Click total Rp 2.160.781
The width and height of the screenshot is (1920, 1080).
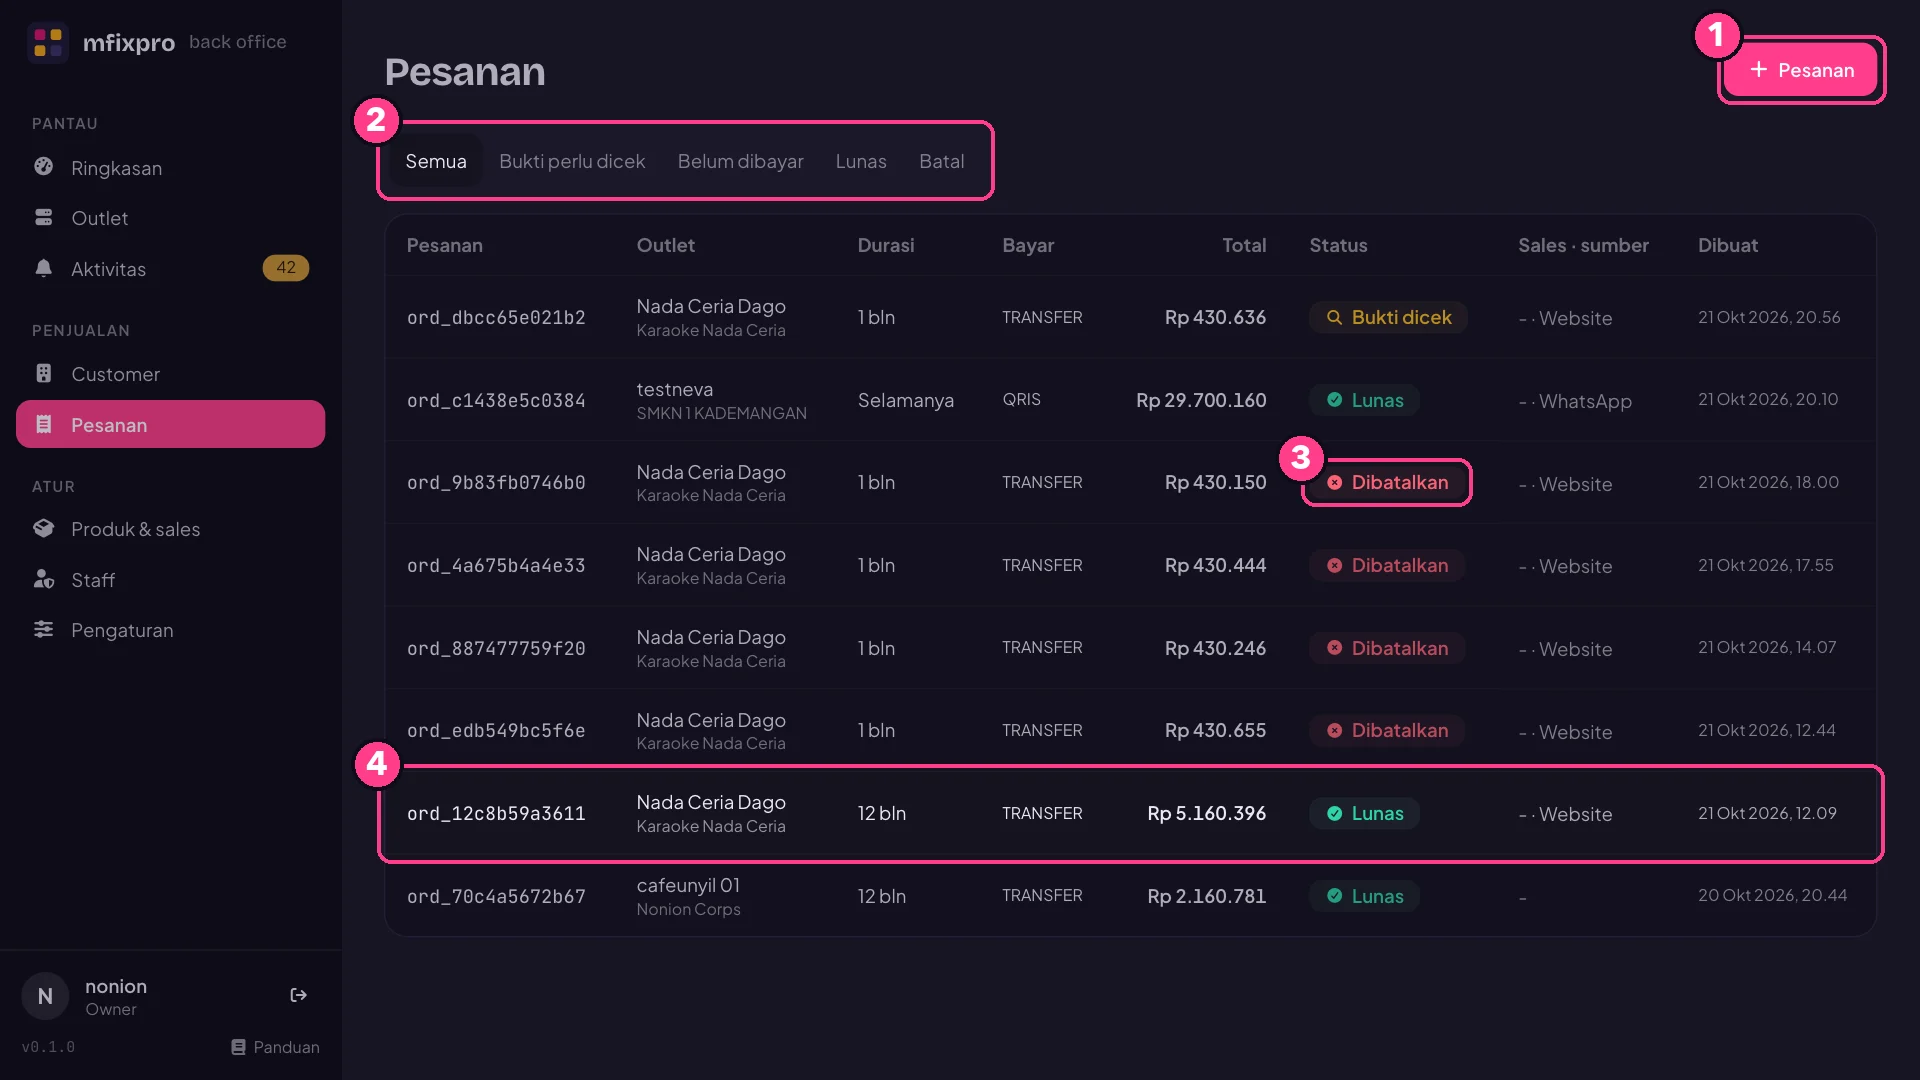(x=1206, y=896)
